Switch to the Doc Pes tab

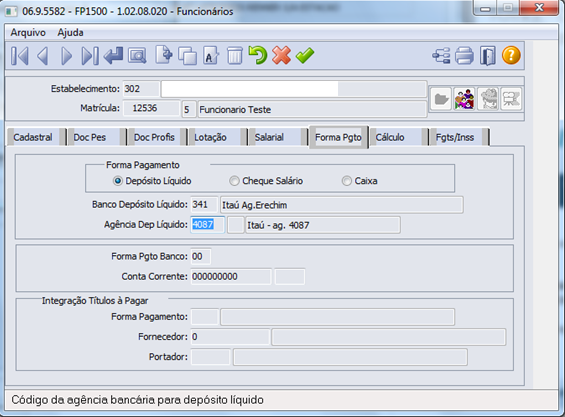click(97, 137)
